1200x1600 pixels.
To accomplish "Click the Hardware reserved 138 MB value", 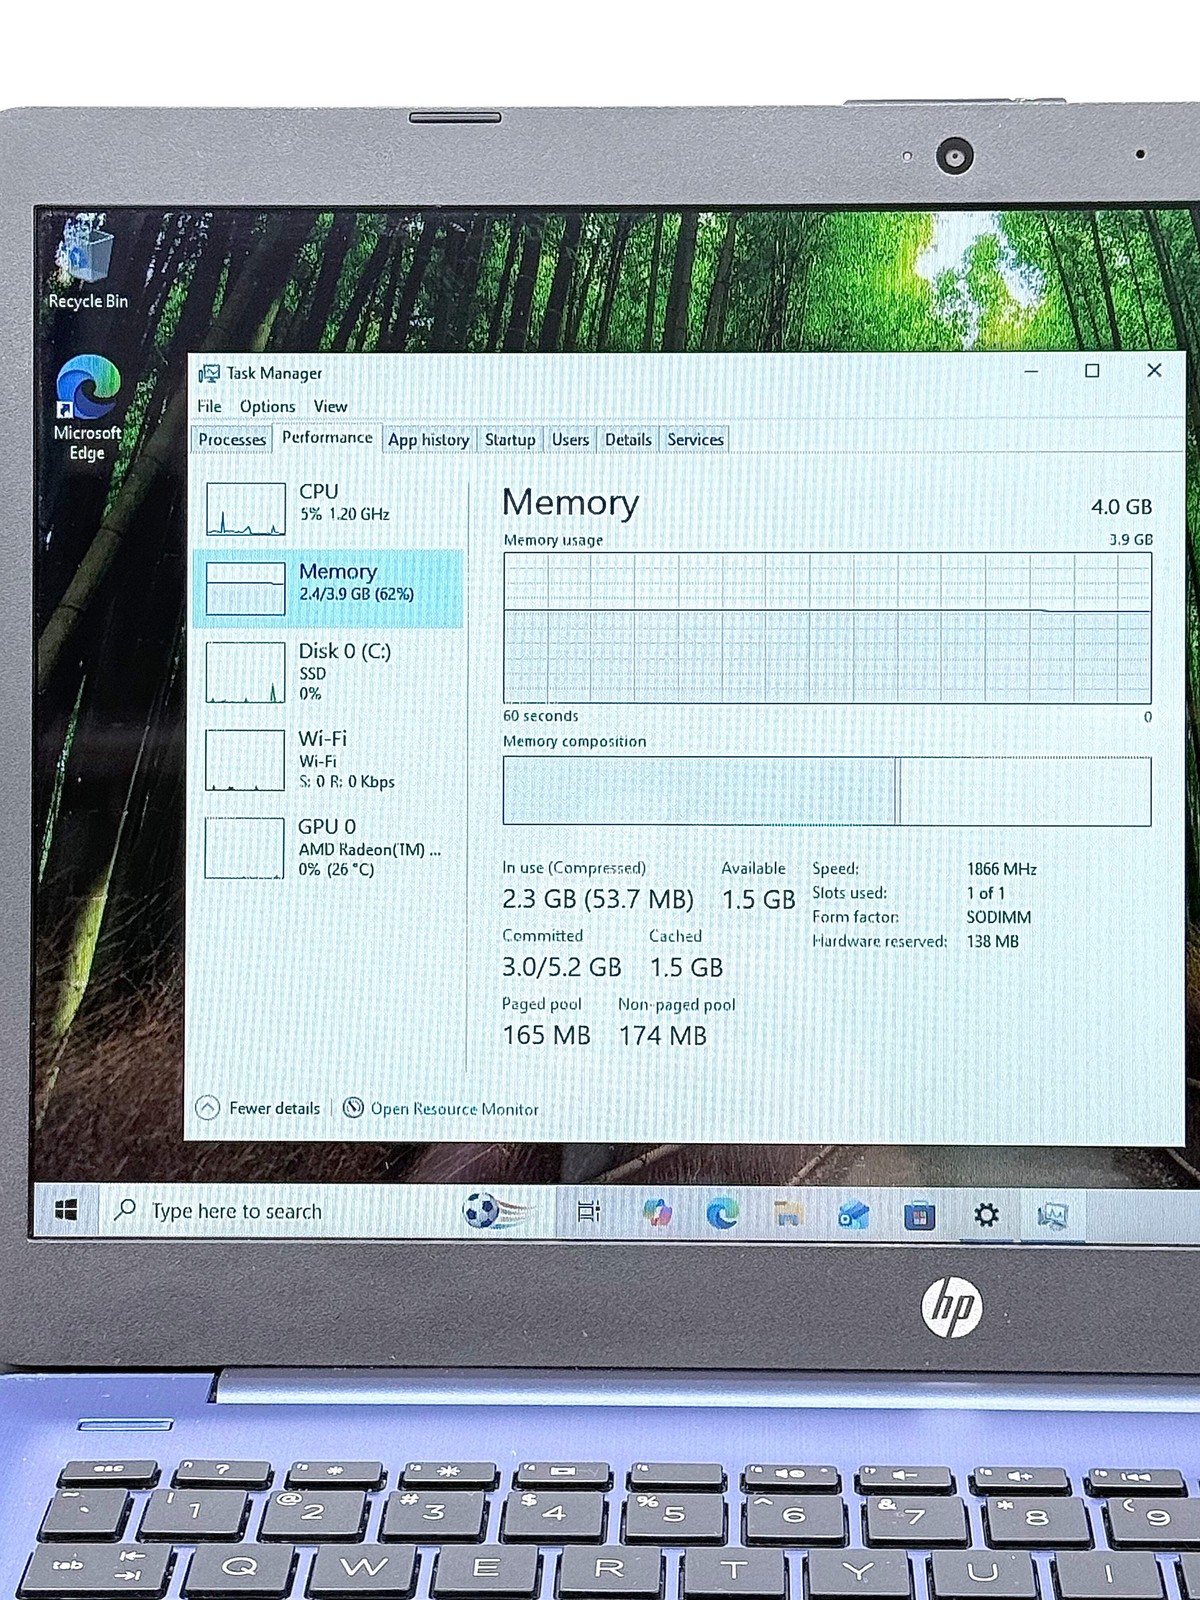I will (992, 941).
